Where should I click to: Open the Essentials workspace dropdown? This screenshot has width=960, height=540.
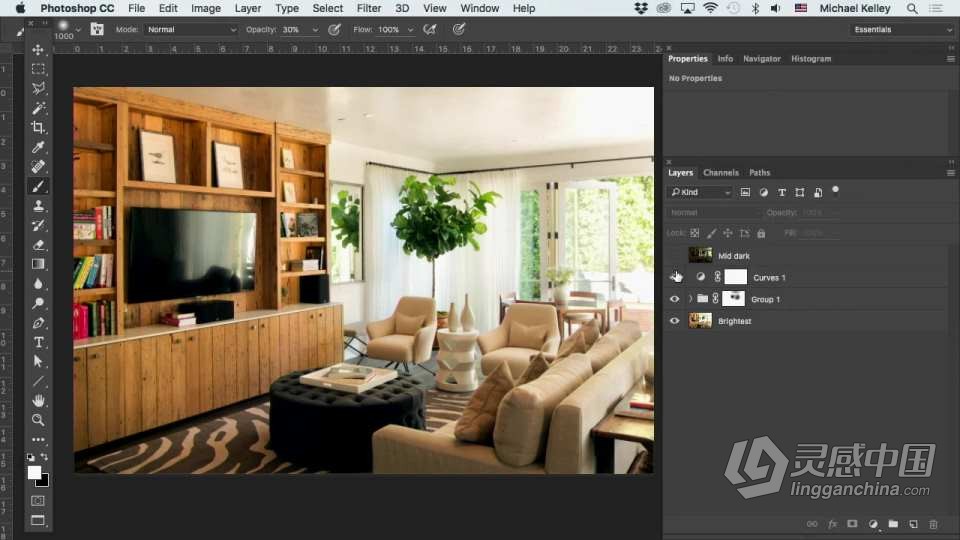tap(902, 29)
